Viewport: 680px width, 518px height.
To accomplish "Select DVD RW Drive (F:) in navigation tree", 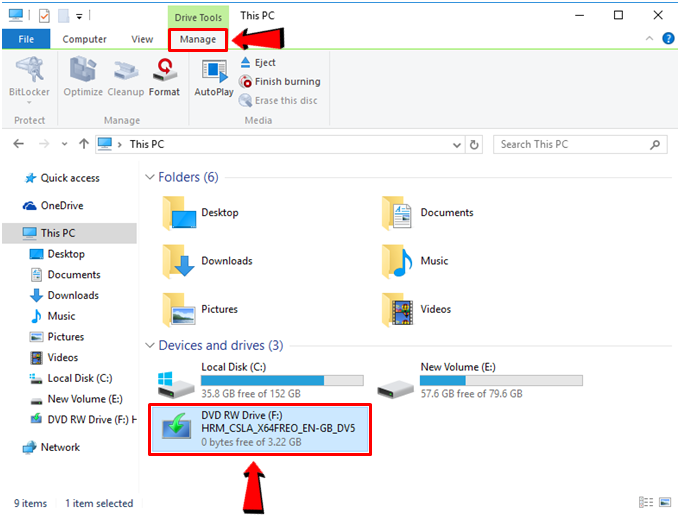I will [x=83, y=420].
